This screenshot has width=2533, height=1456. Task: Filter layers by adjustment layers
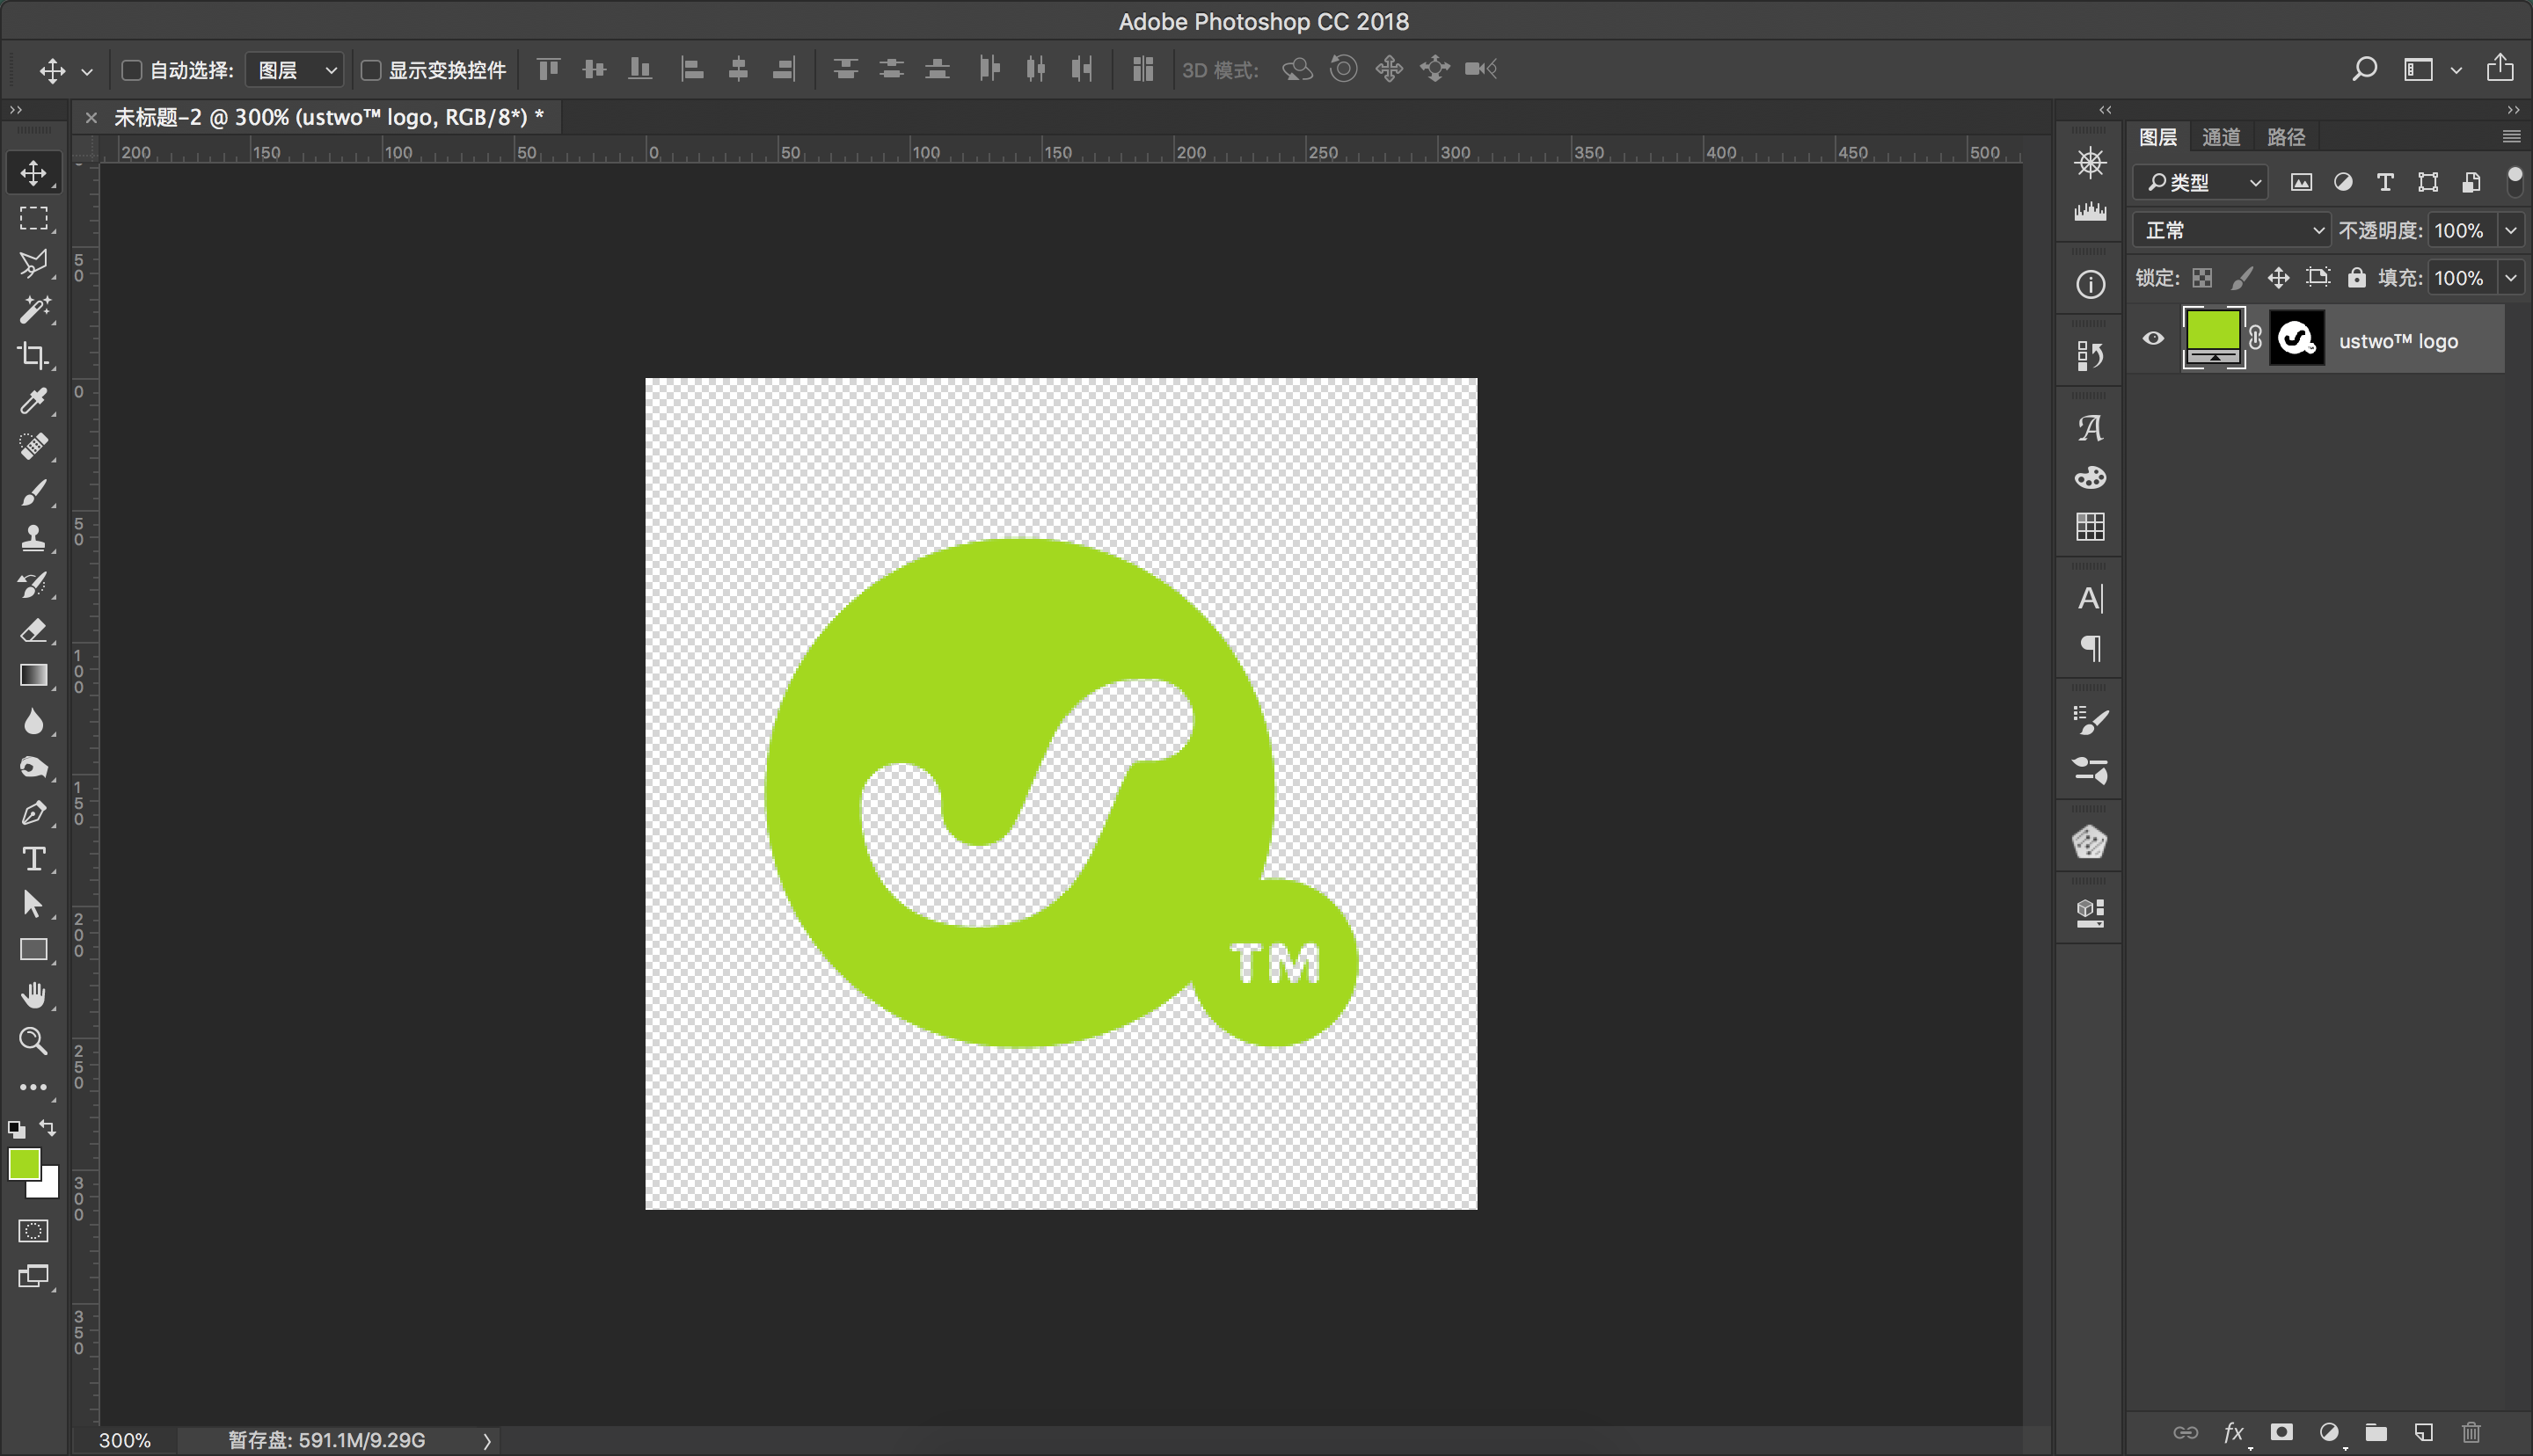[2342, 182]
